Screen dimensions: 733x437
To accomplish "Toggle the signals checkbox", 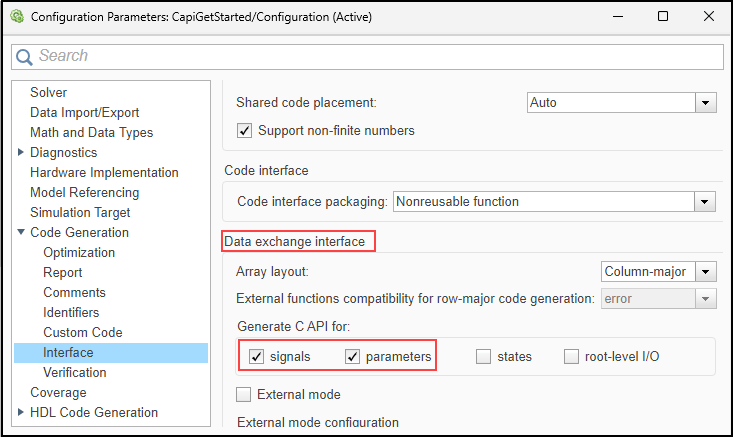I will 257,357.
